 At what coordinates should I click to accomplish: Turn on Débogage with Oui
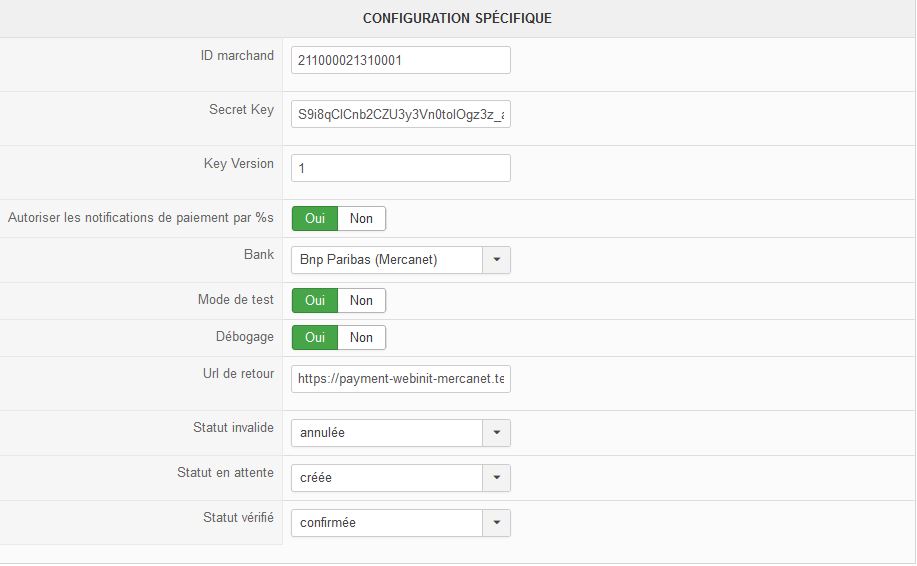point(314,338)
